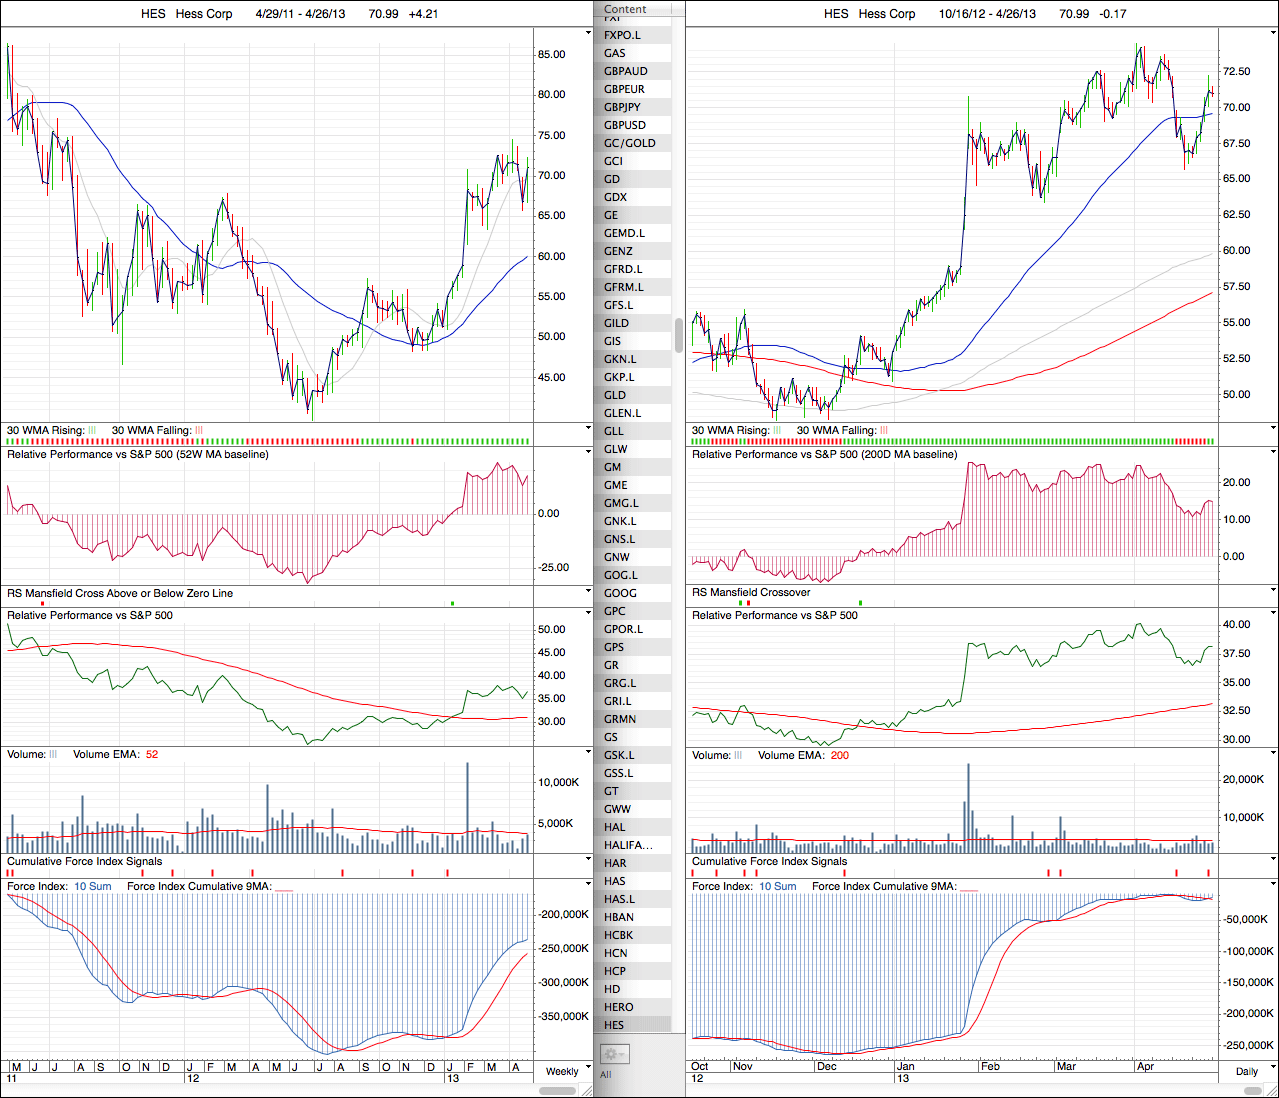
Task: Click the Volume bars icon in weekly chart
Action: point(54,755)
